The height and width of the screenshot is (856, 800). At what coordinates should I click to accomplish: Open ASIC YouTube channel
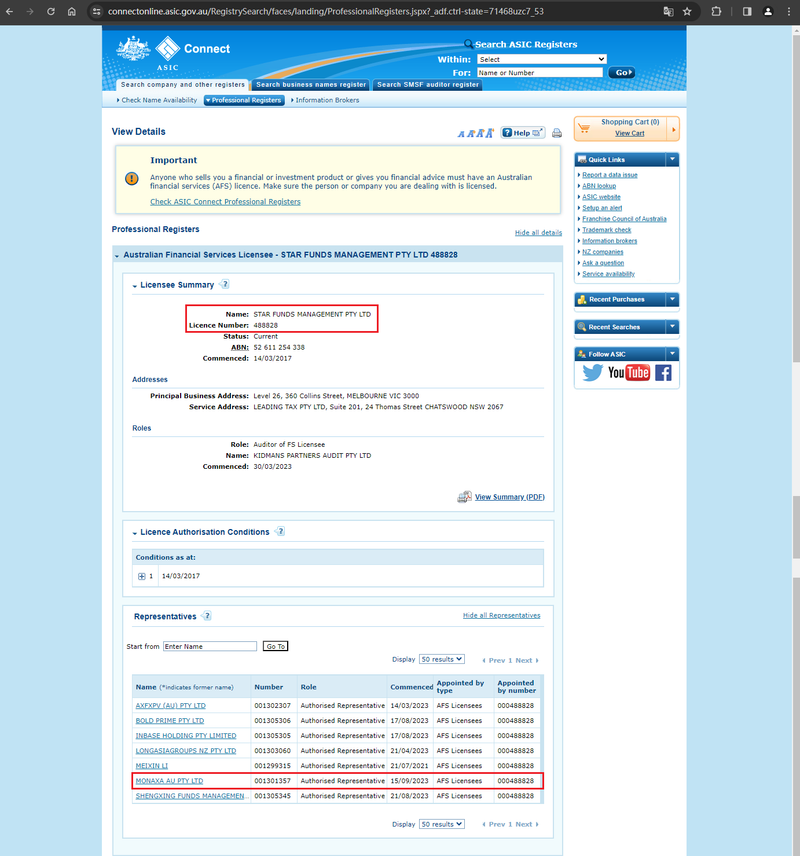(x=629, y=373)
